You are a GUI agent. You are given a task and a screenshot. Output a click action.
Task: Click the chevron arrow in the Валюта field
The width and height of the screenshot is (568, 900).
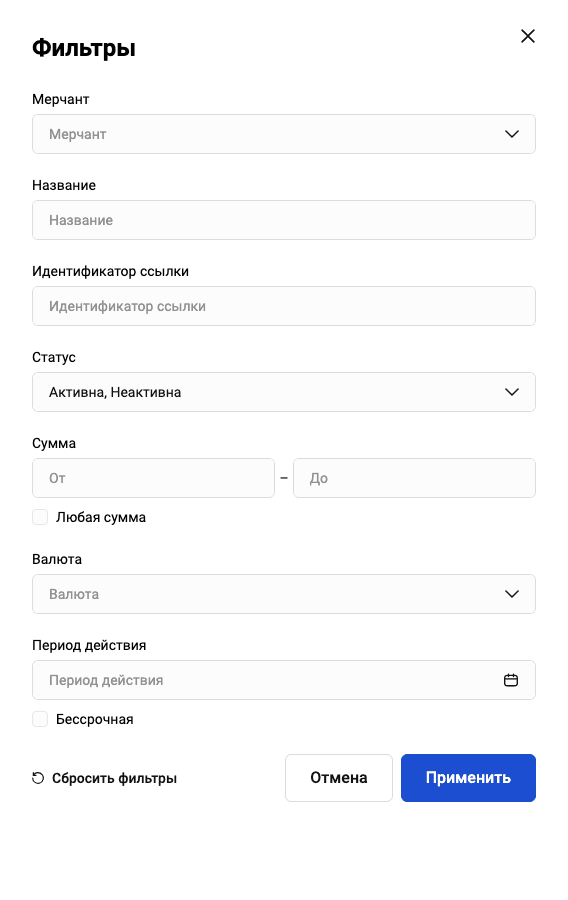[512, 594]
